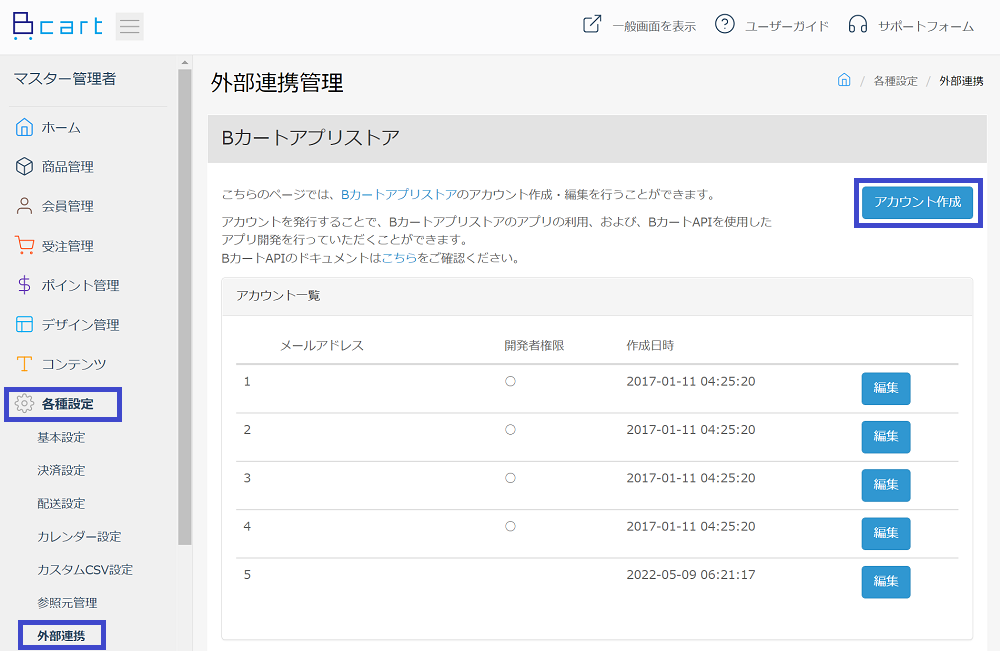Toggle the hamburger sidebar menu
The height and width of the screenshot is (651, 1000).
tap(129, 26)
